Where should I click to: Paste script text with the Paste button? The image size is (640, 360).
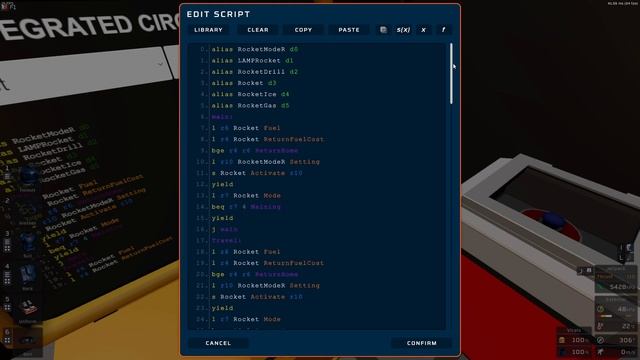pos(349,30)
